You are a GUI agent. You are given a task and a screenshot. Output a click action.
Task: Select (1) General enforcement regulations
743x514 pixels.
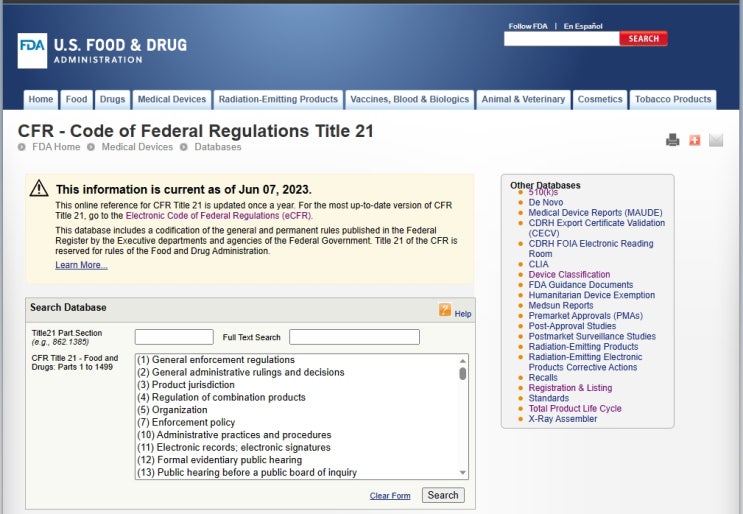click(297, 360)
